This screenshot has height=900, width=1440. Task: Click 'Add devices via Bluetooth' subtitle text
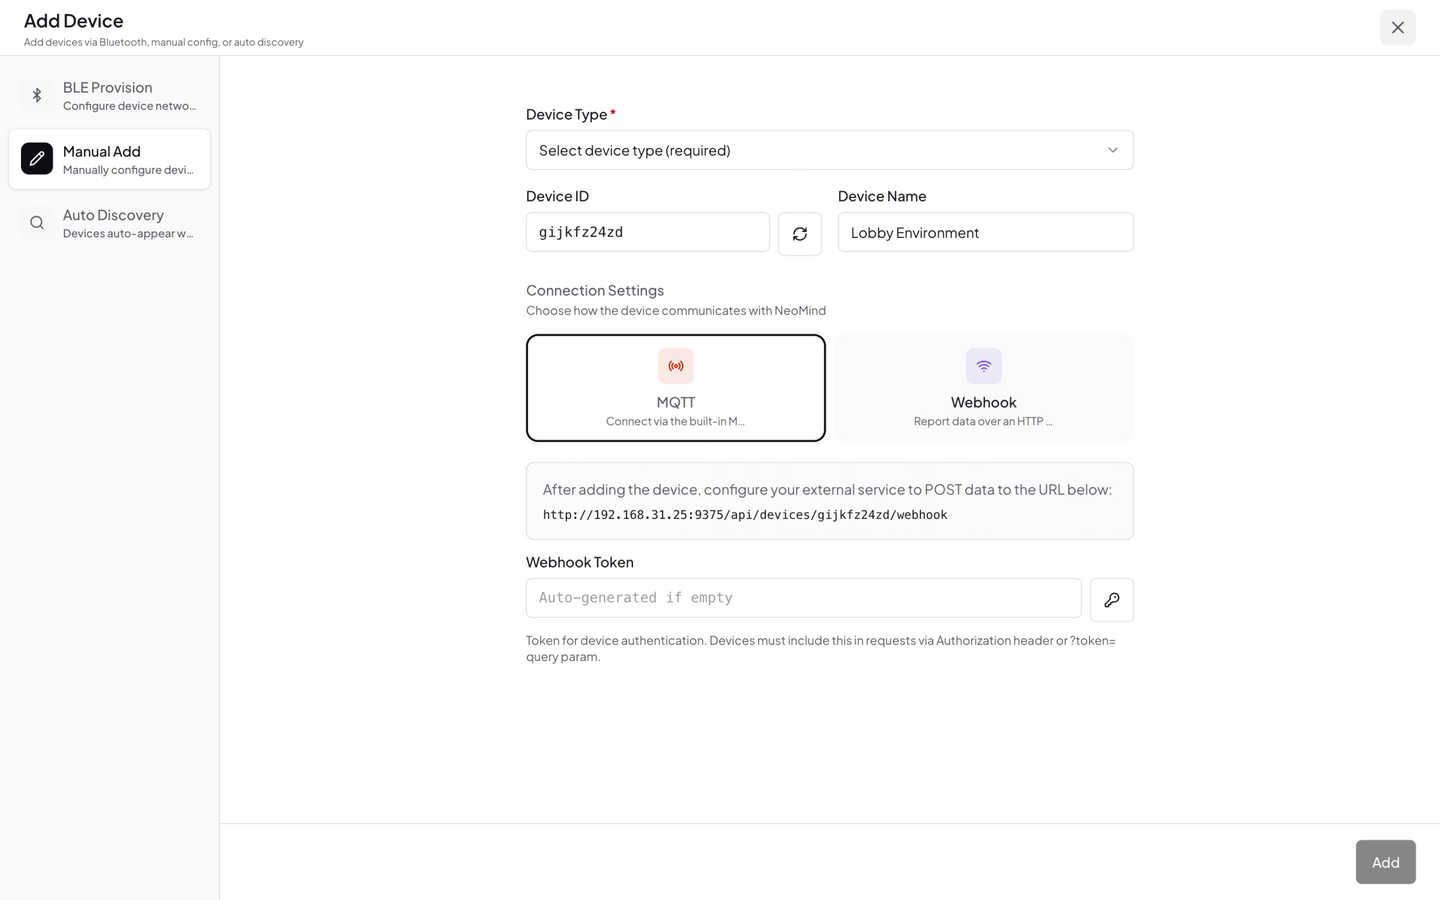164,42
